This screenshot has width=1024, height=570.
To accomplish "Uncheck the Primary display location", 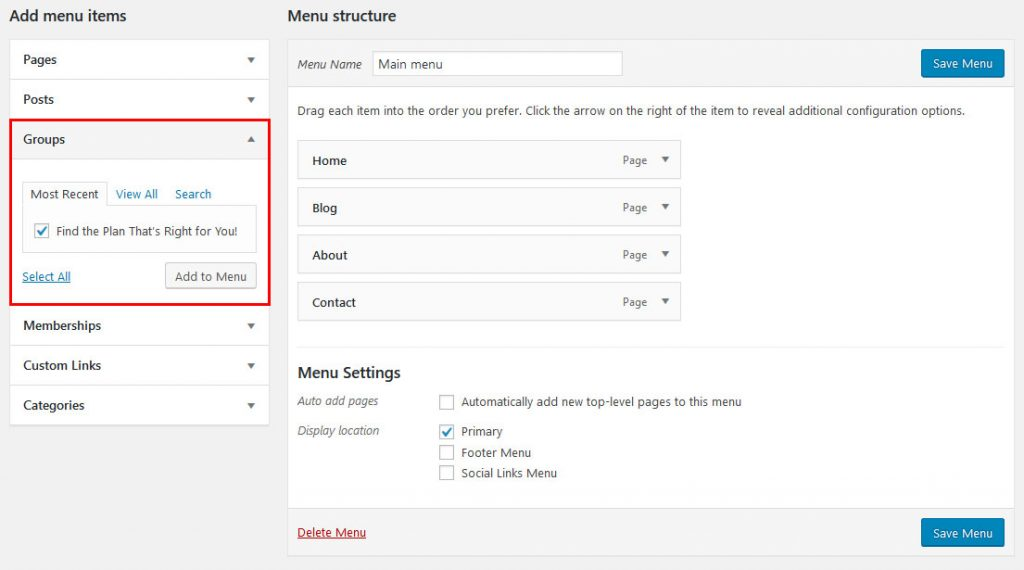I will pyautogui.click(x=447, y=432).
